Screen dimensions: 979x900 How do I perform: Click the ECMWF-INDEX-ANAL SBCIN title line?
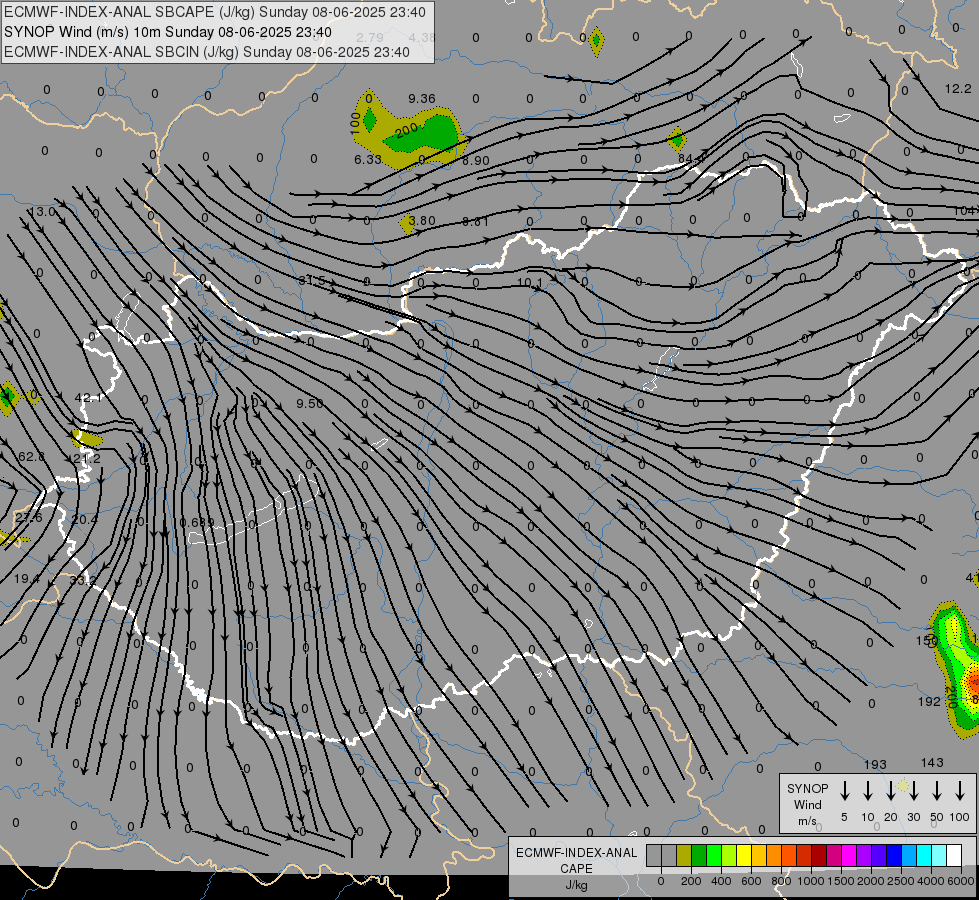coord(207,52)
